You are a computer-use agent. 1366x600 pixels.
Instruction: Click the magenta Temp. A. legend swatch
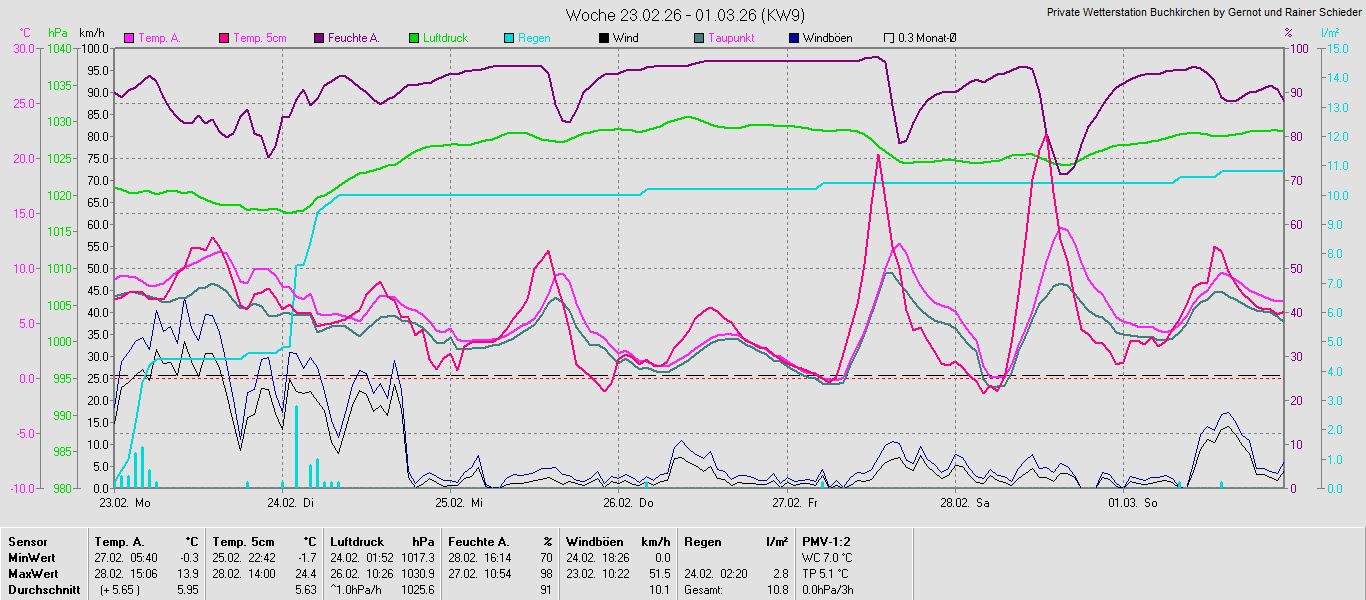pos(129,38)
